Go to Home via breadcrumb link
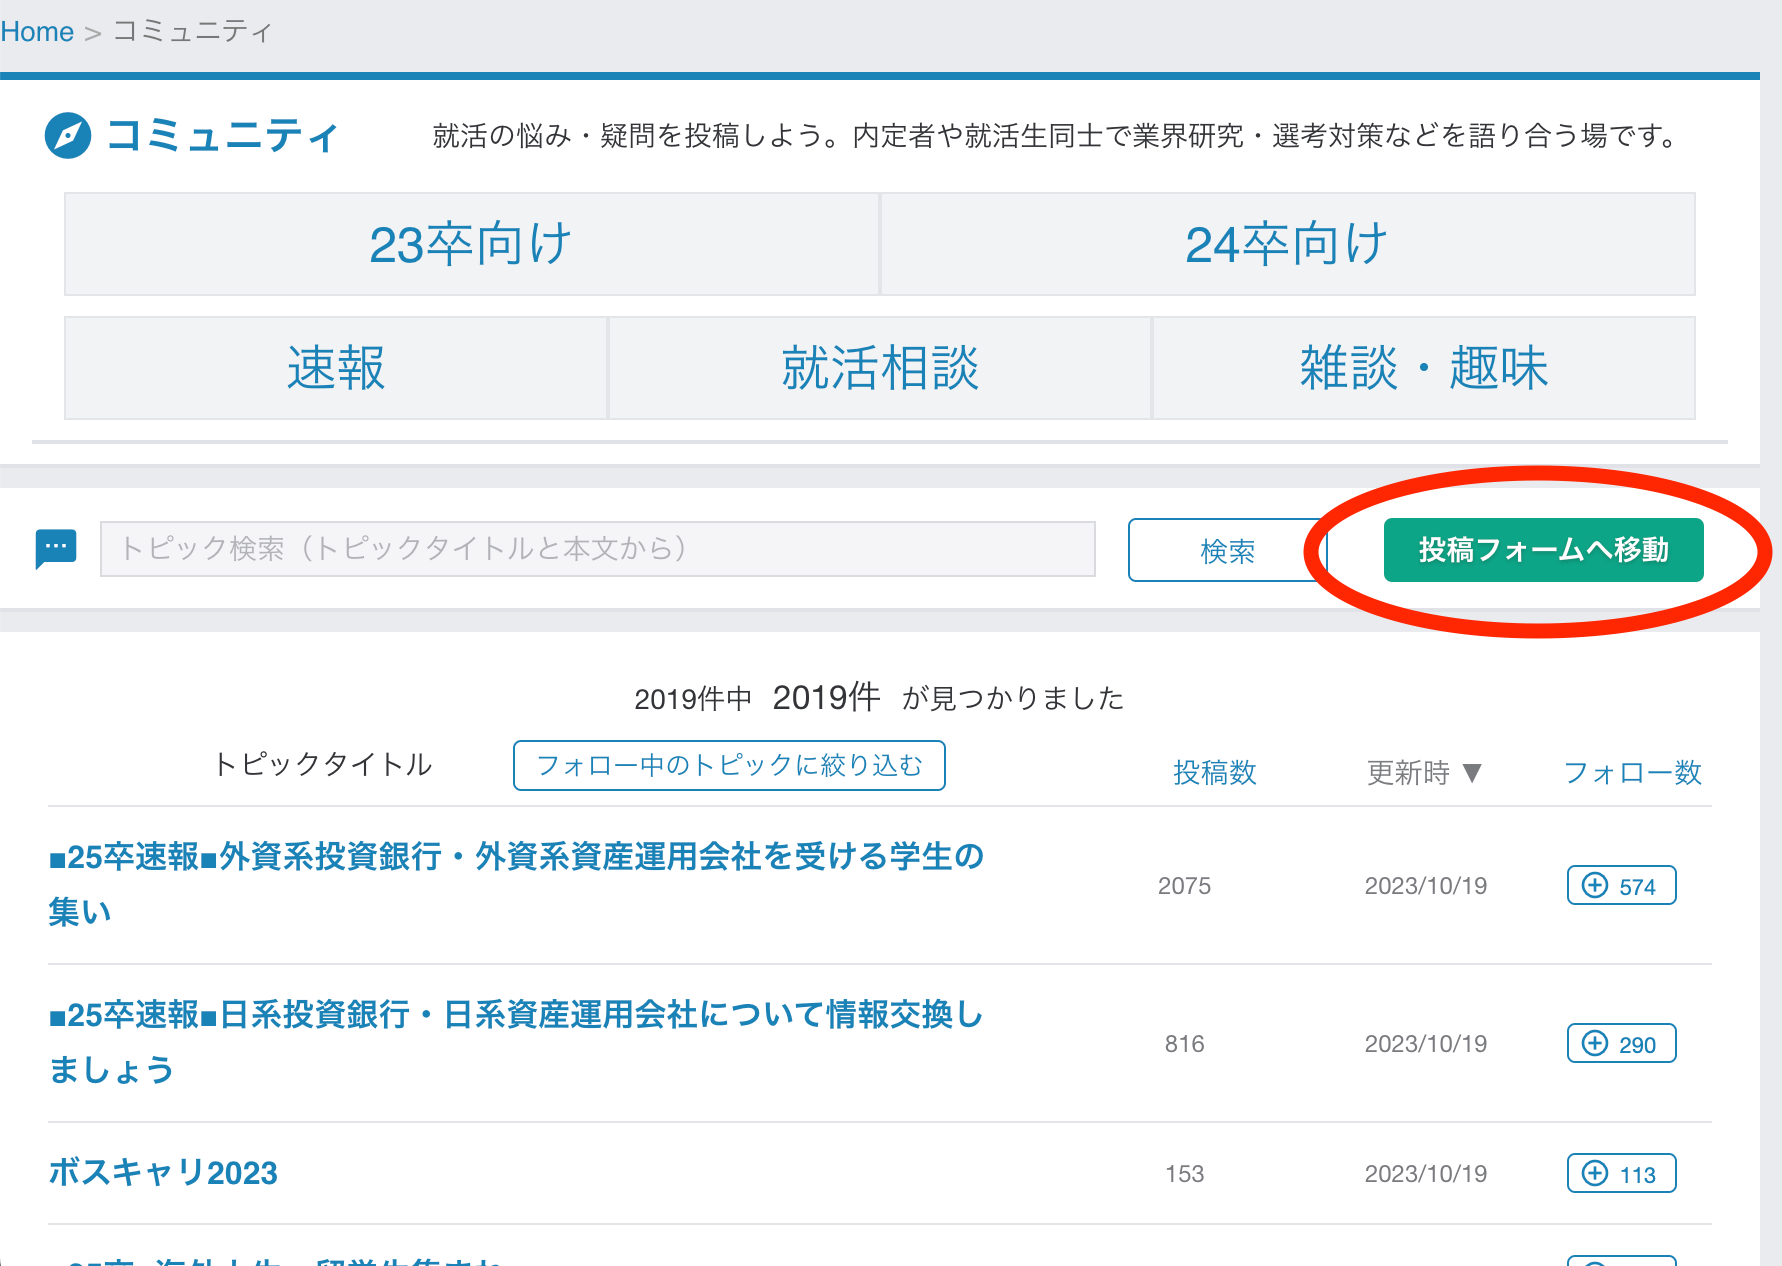The image size is (1782, 1266). 37,32
